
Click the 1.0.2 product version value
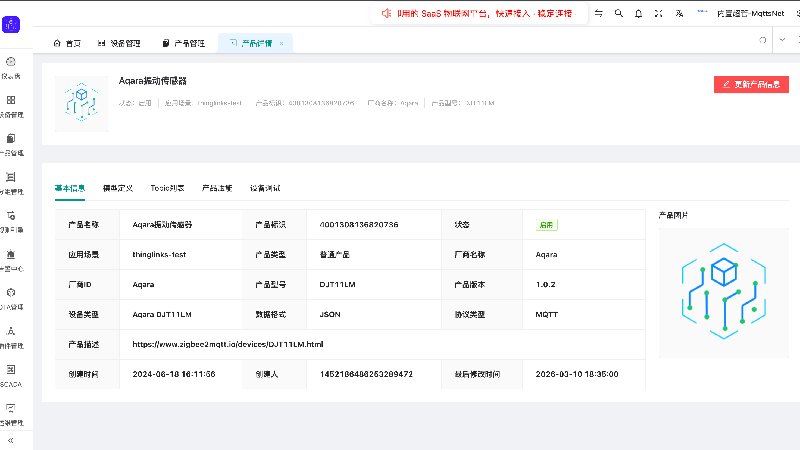click(545, 285)
